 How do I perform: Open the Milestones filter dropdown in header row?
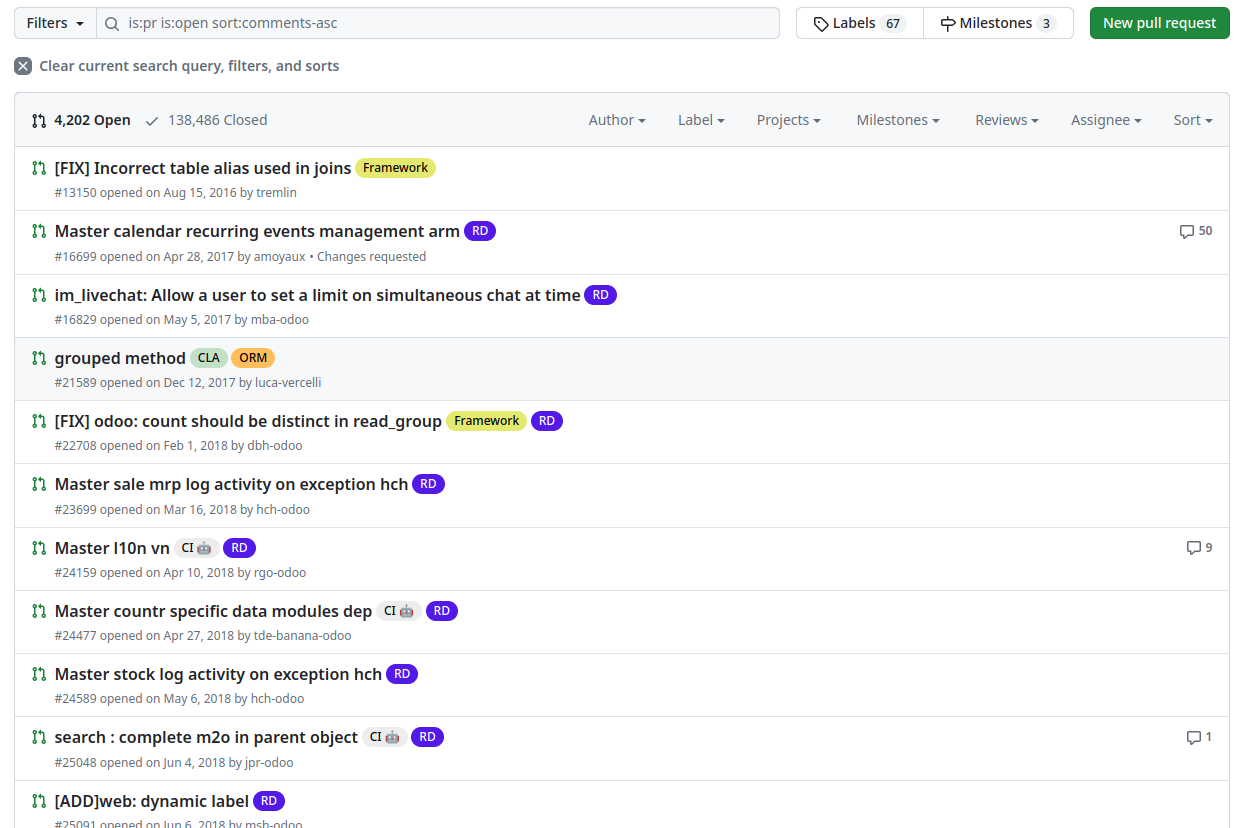[898, 120]
